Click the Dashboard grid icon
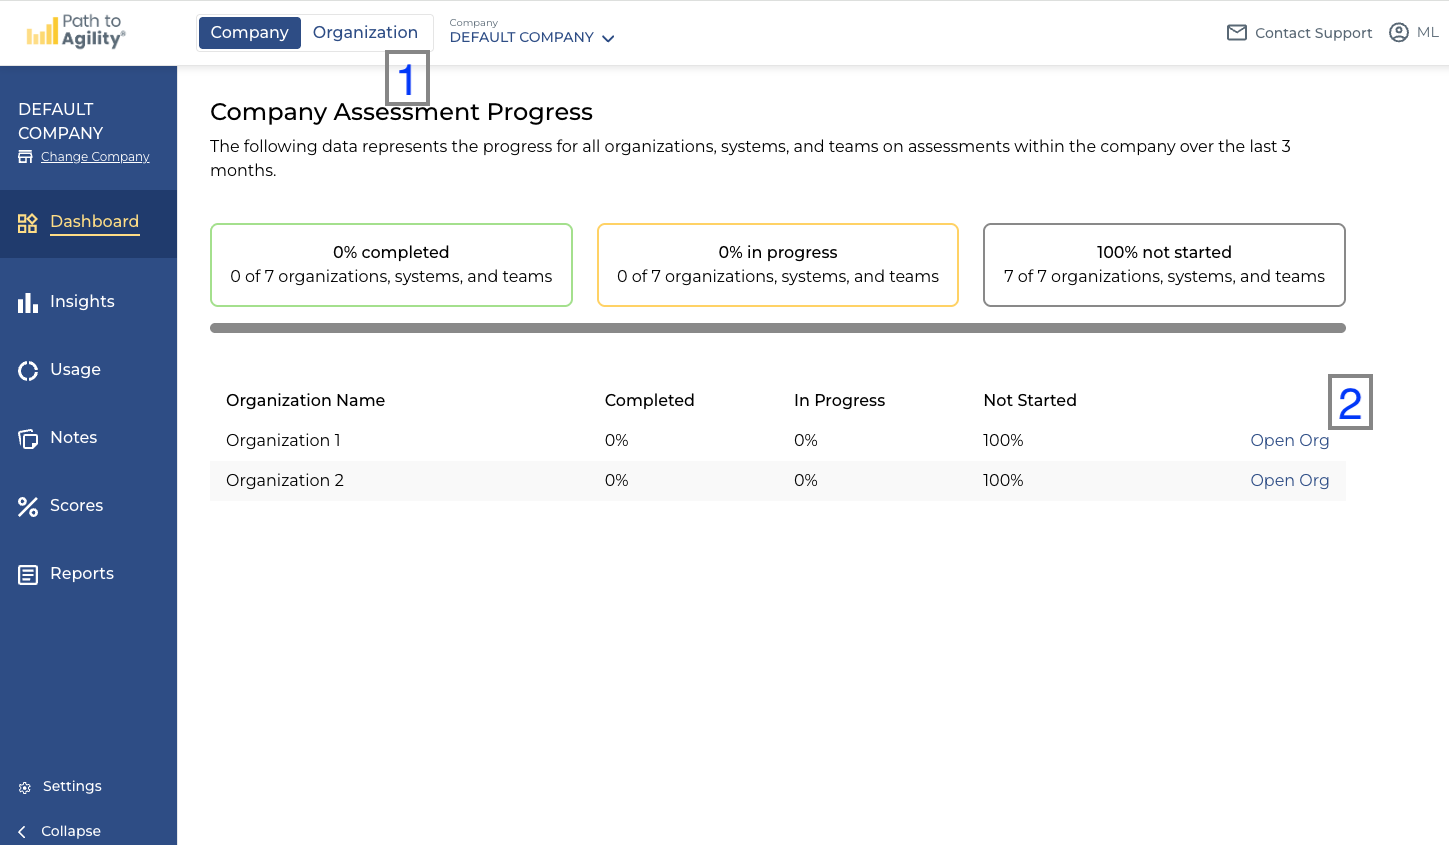This screenshot has width=1449, height=845. (28, 223)
